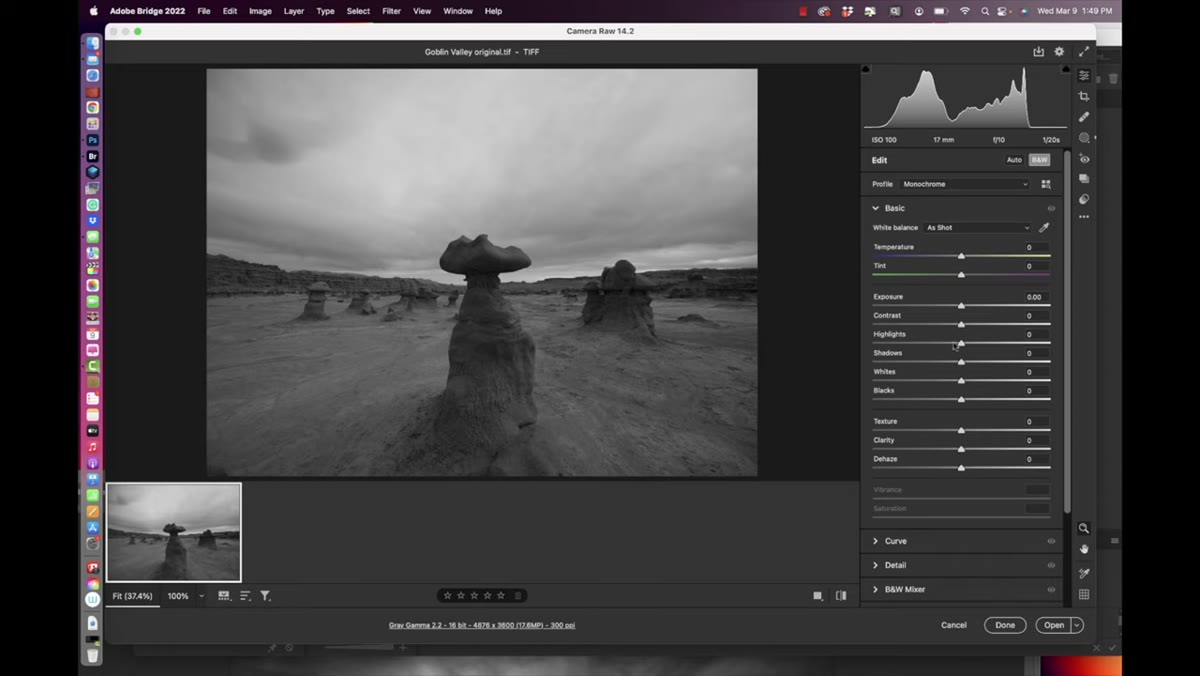Open the File menu

pos(204,11)
